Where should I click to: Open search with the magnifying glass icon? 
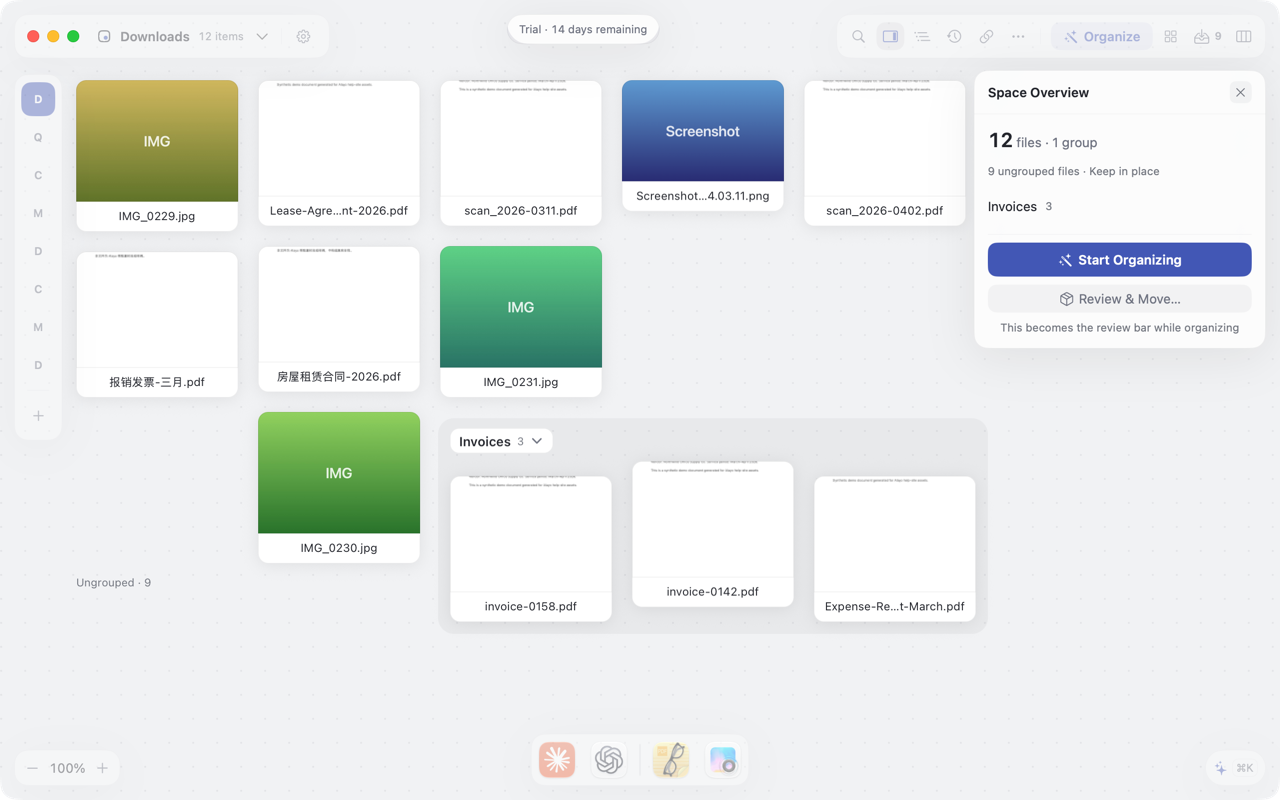tap(858, 37)
